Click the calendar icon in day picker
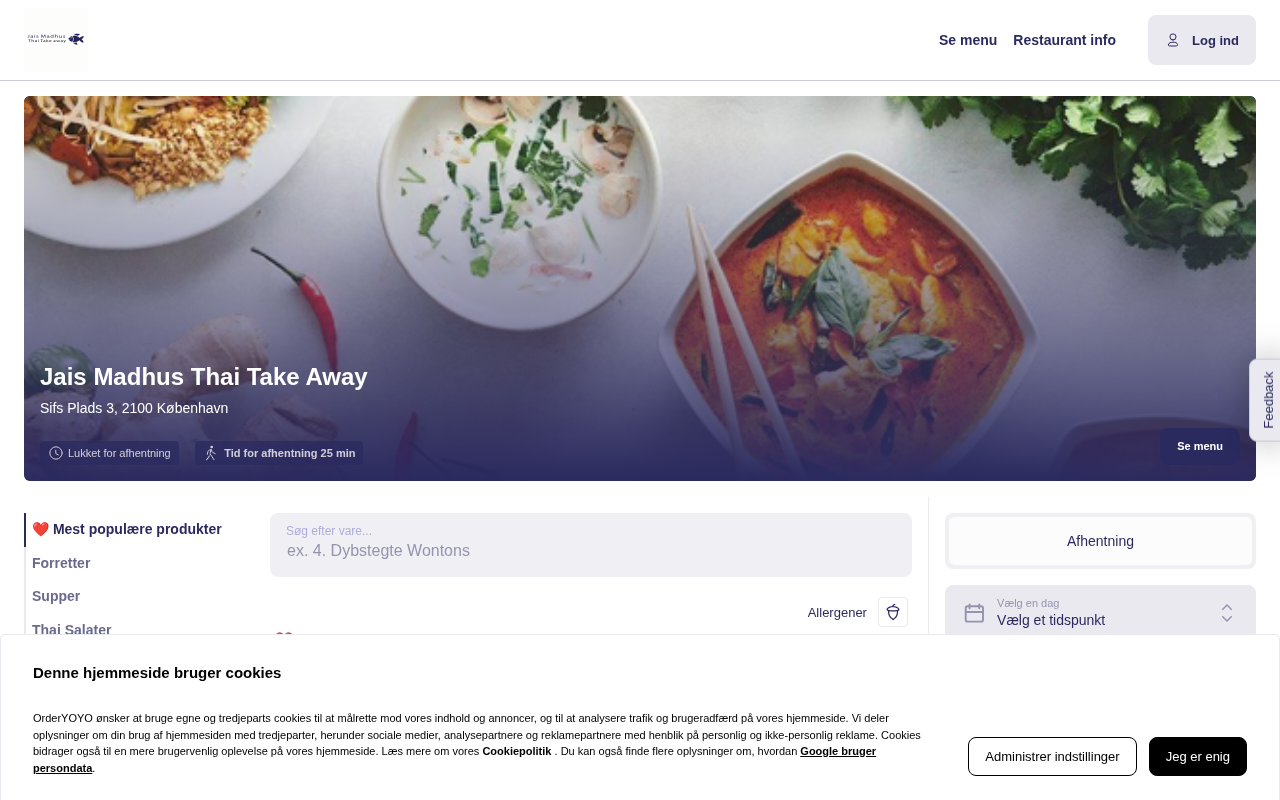Viewport: 1280px width, 800px height. tap(974, 613)
